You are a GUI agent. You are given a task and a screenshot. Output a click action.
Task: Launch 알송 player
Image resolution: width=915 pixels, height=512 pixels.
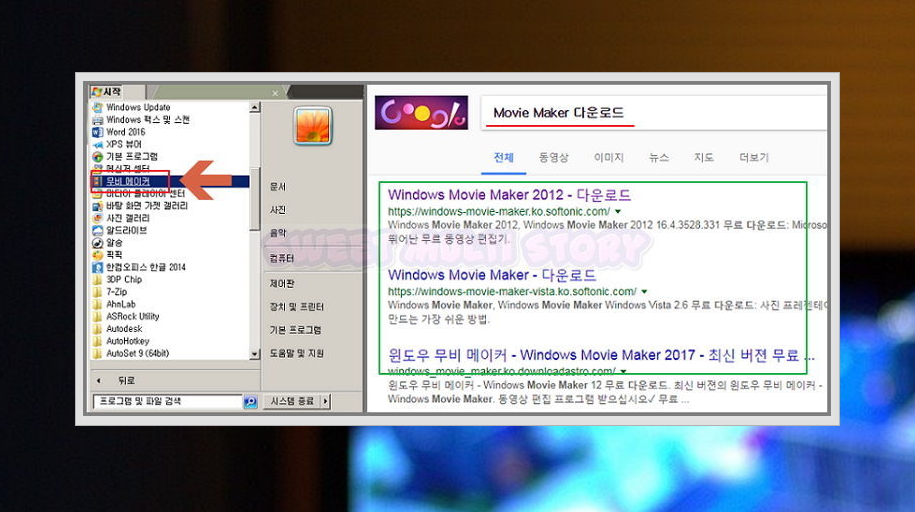coord(108,243)
